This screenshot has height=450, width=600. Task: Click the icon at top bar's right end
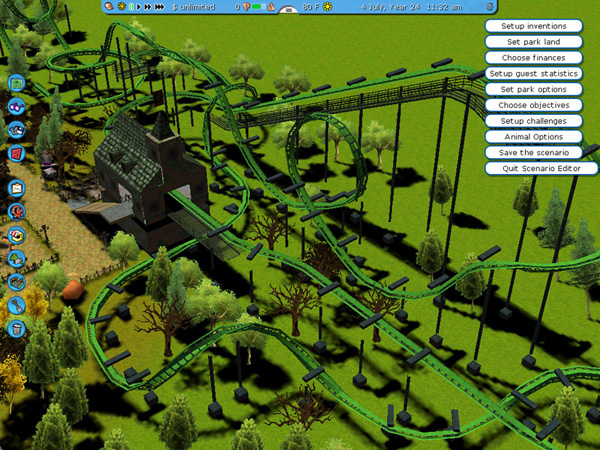click(490, 7)
